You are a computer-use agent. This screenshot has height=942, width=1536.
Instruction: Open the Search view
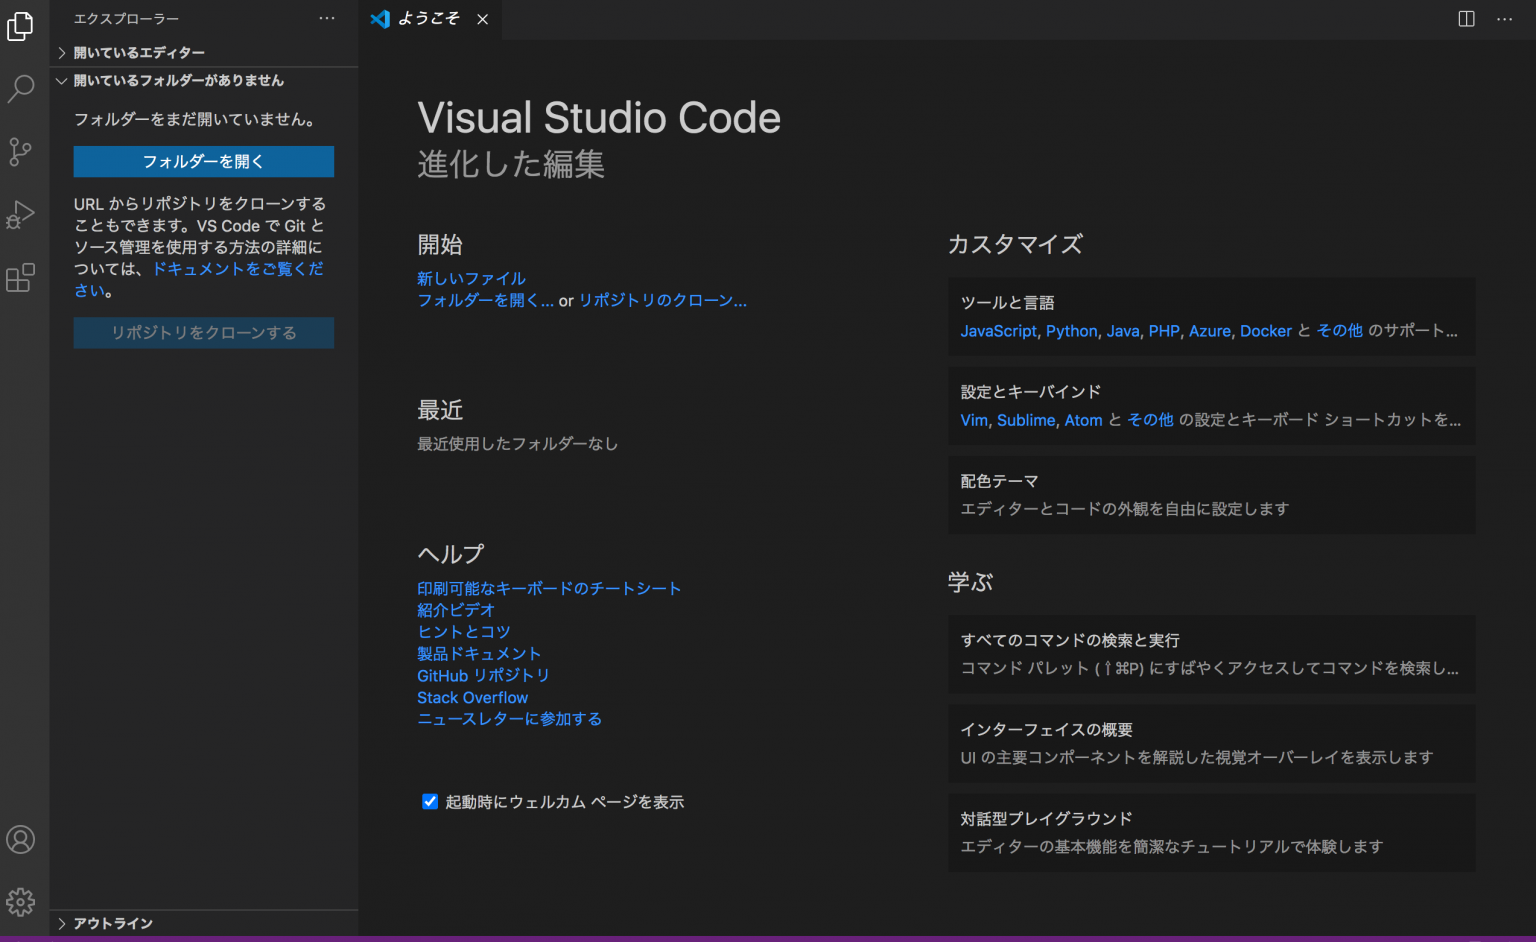point(20,89)
